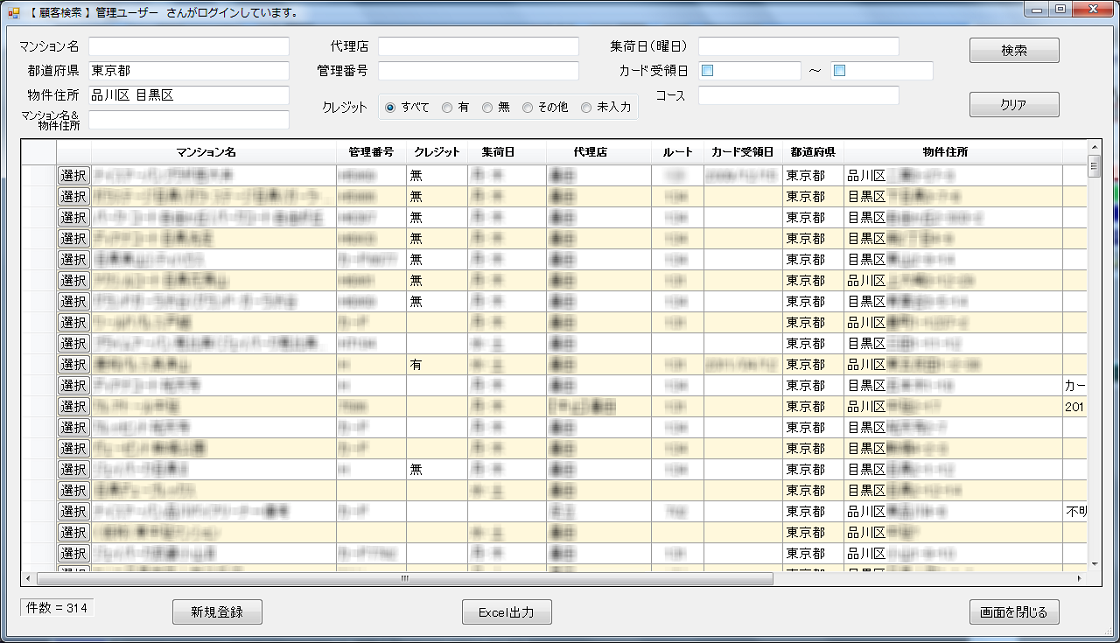Click the app icon in title bar

pyautogui.click(x=13, y=11)
